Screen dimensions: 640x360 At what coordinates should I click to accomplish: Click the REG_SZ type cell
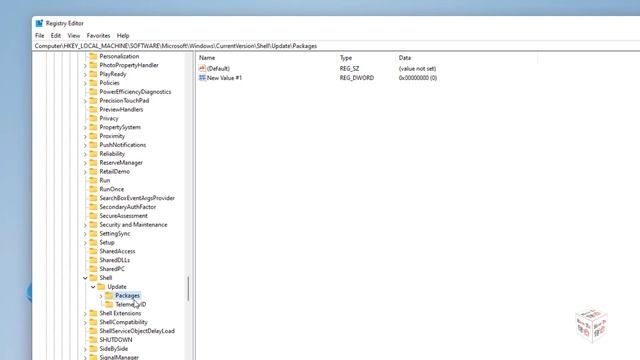pos(349,69)
